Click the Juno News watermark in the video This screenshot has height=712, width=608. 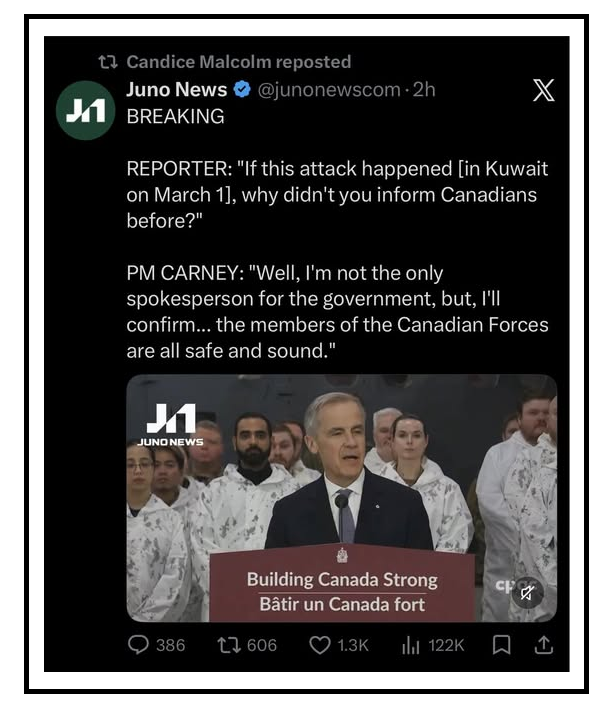(x=170, y=424)
